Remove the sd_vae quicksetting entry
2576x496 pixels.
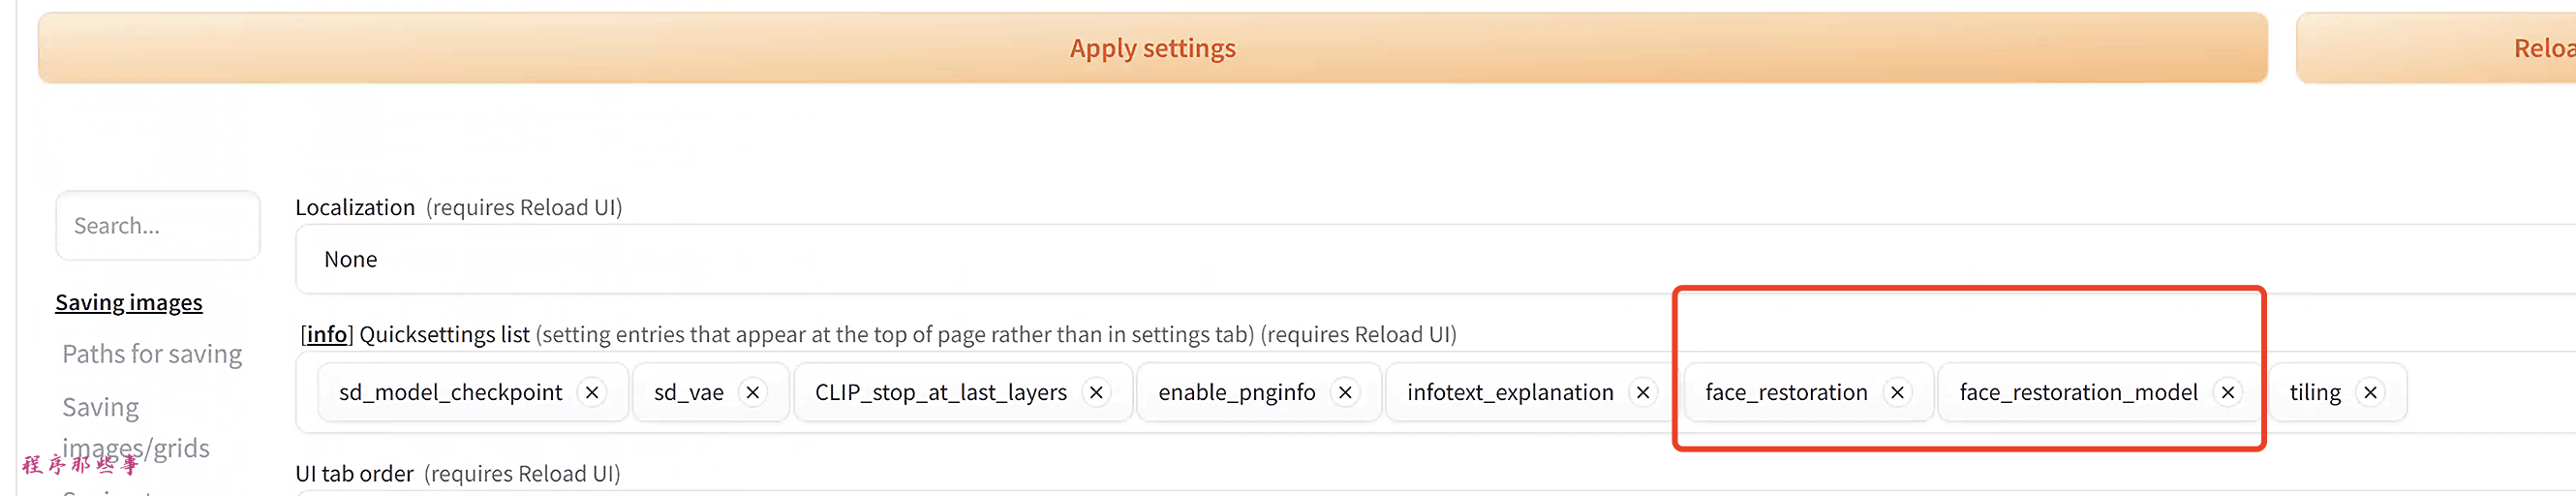[x=753, y=392]
